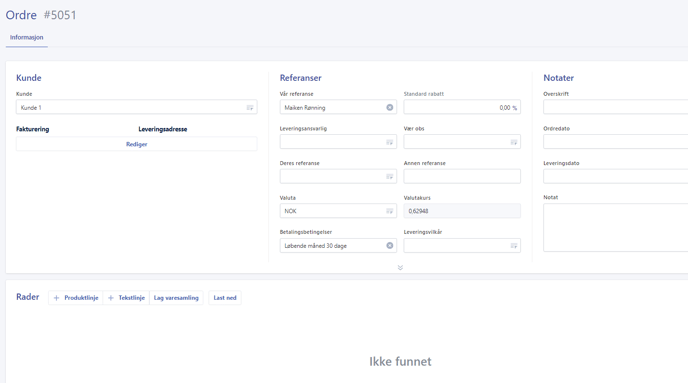
Task: Open the Leveringsansvarlig lookup icon
Action: point(389,142)
